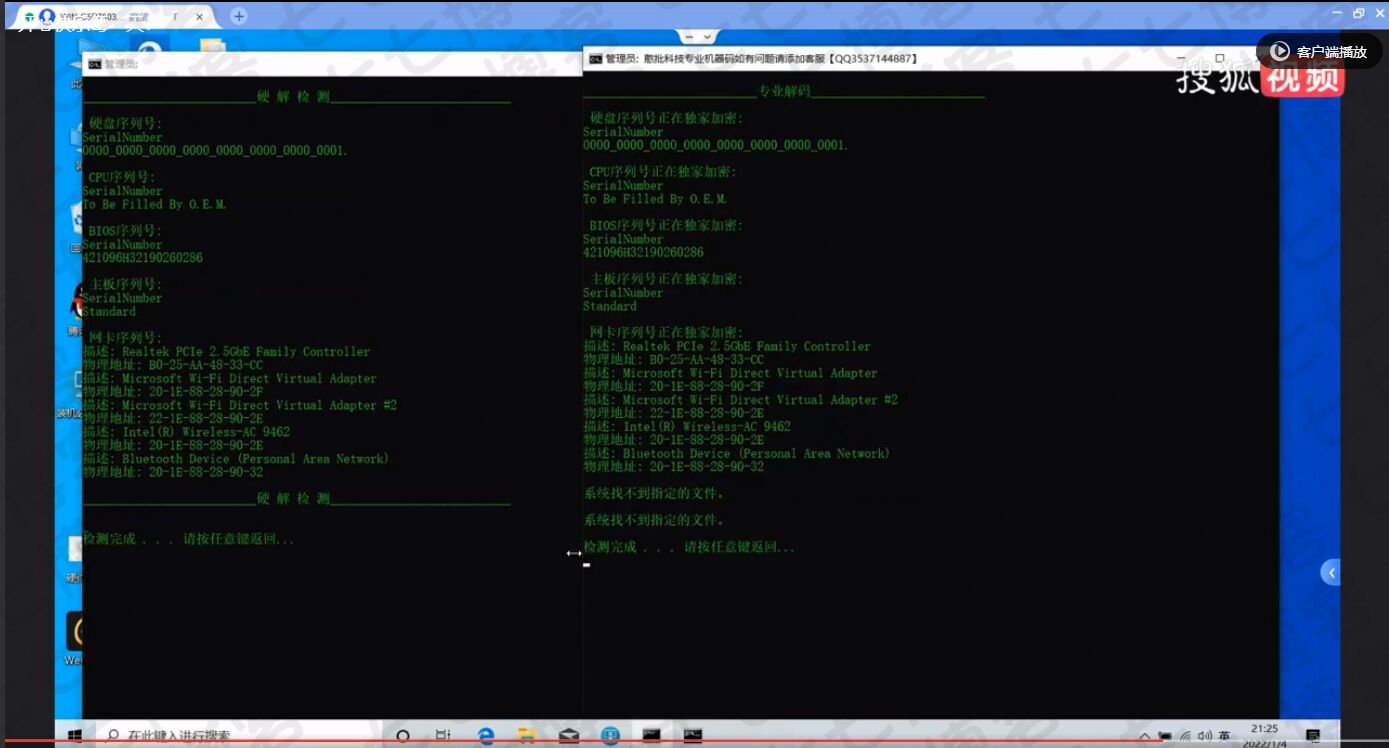Open File Explorer from the taskbar
This screenshot has width=1389, height=748.
pyautogui.click(x=527, y=736)
